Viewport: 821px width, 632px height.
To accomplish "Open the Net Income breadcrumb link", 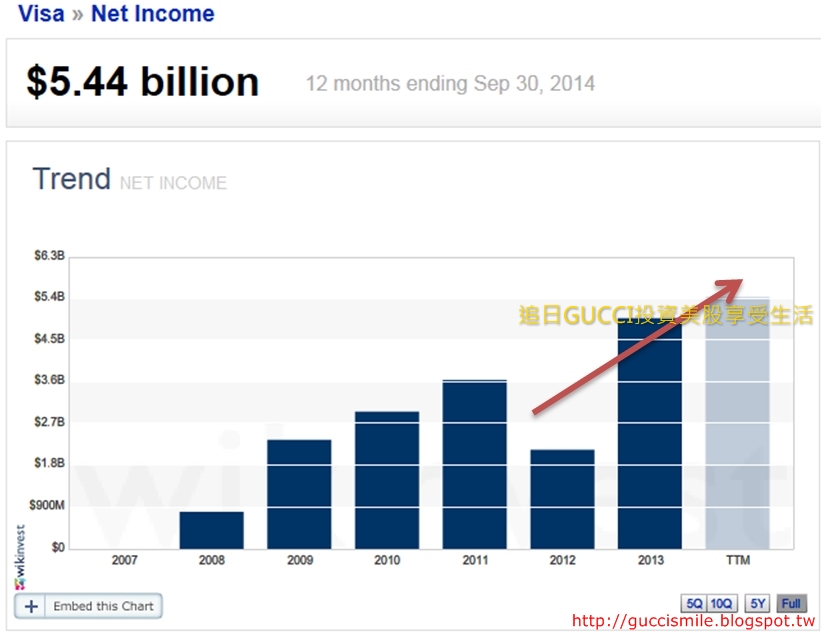I will point(153,14).
